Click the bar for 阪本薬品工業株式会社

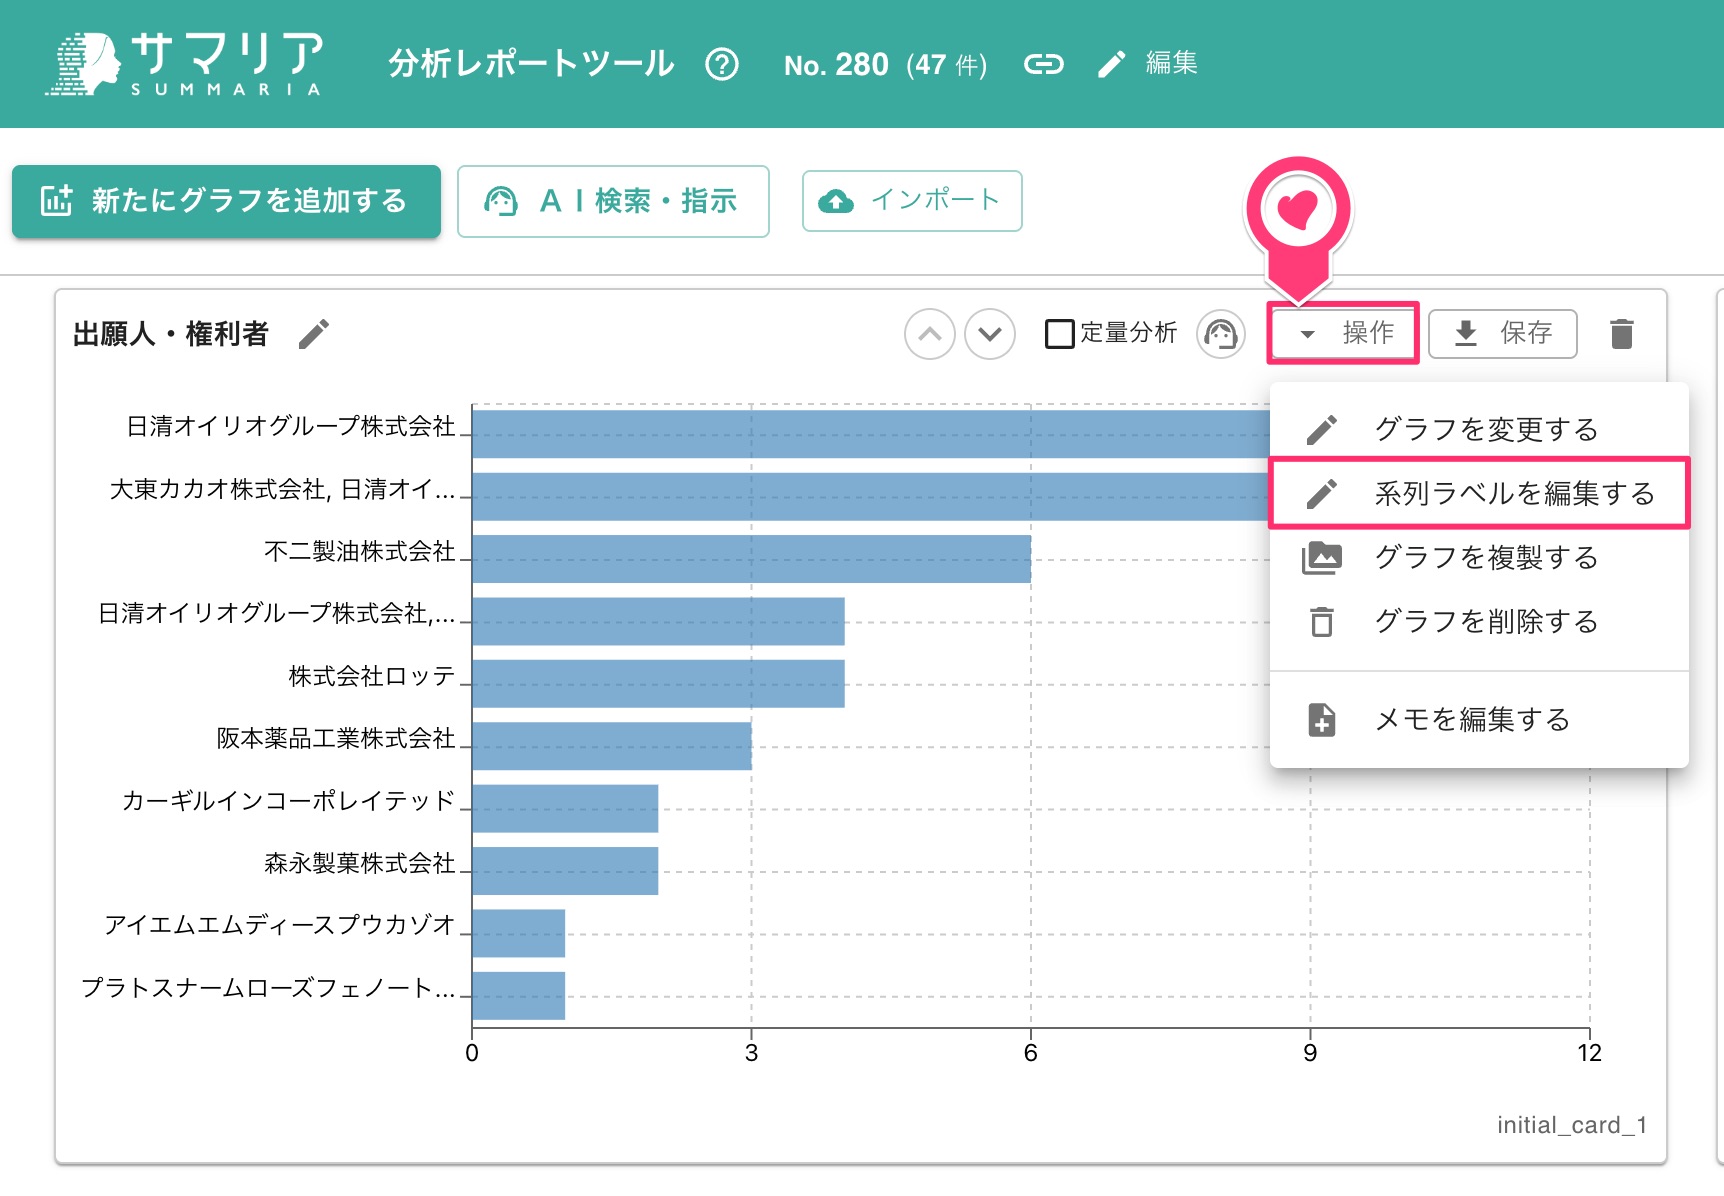pos(612,746)
